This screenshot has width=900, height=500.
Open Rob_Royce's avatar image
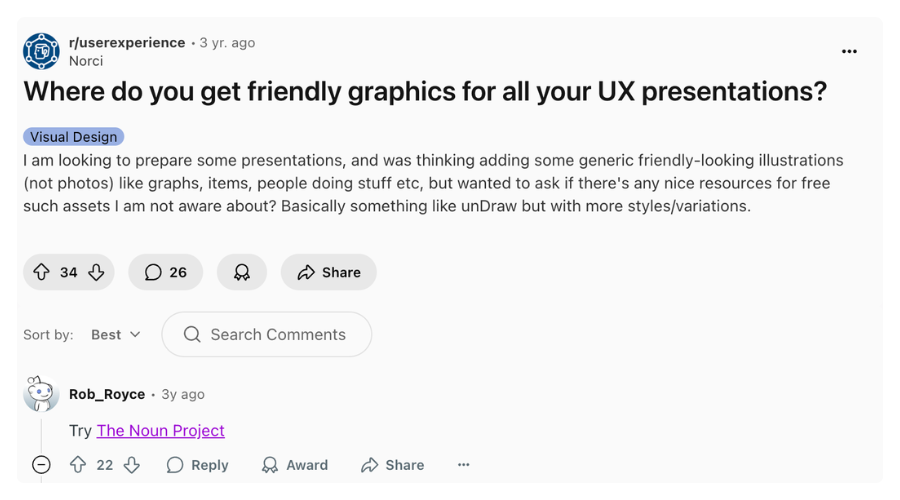pos(41,394)
